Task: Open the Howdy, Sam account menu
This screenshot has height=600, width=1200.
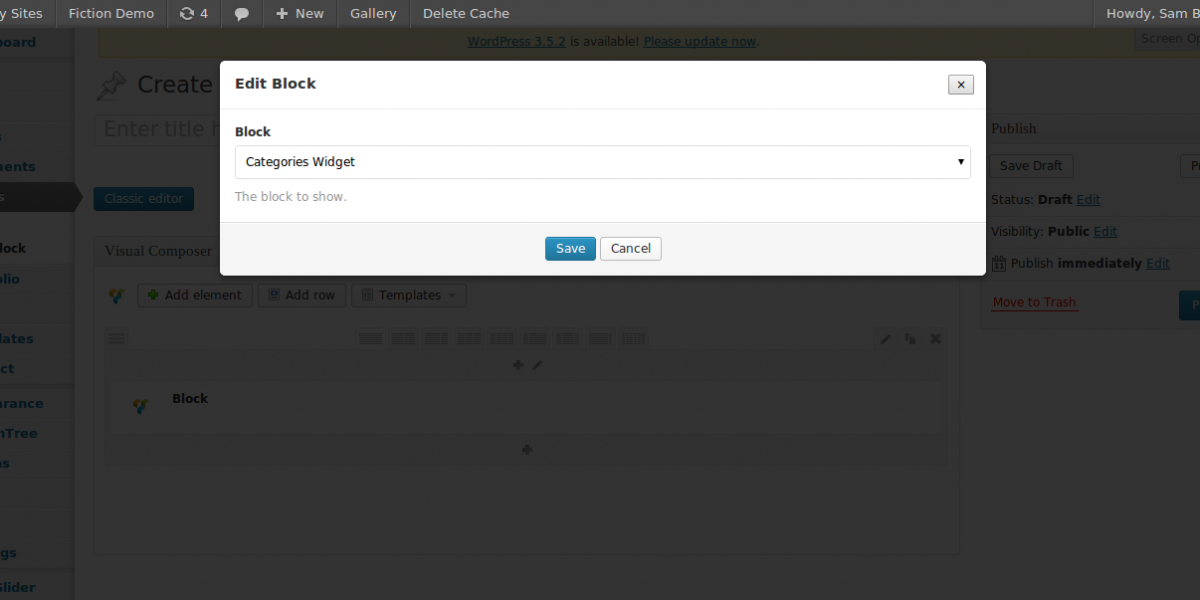Action: tap(1151, 14)
